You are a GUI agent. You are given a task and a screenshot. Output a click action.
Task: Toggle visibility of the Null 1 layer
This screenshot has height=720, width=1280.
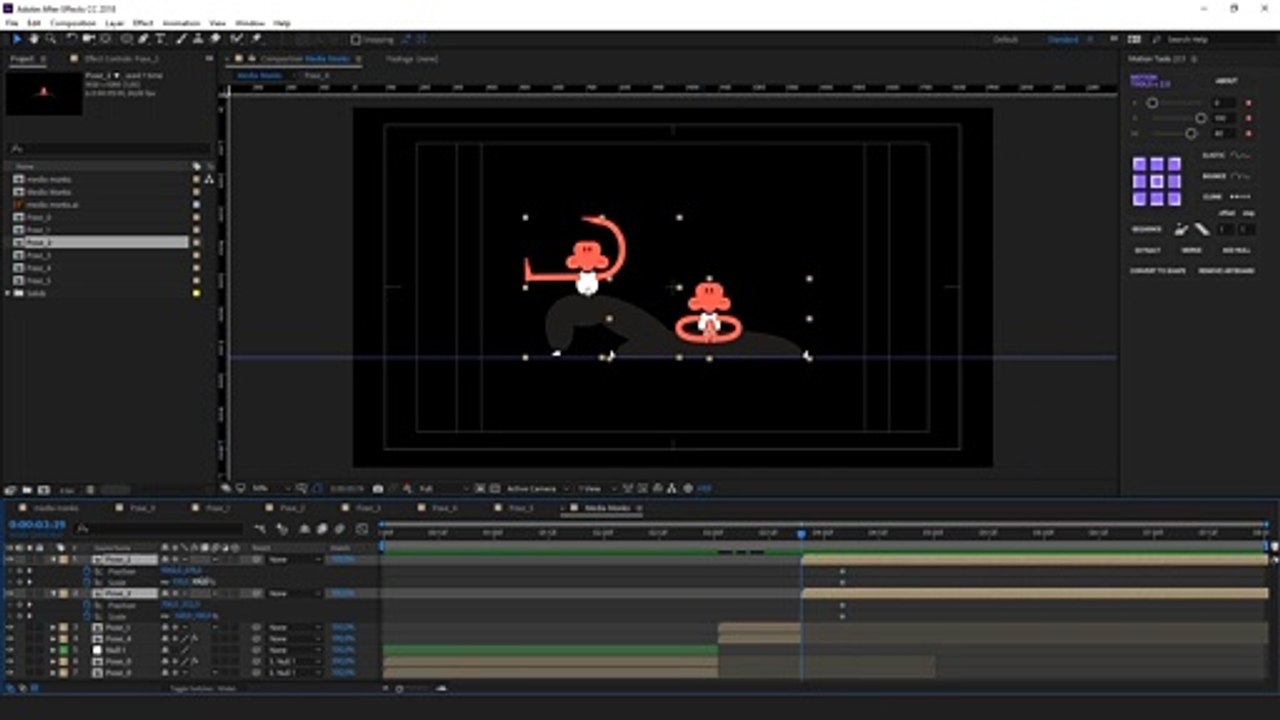pyautogui.click(x=9, y=650)
